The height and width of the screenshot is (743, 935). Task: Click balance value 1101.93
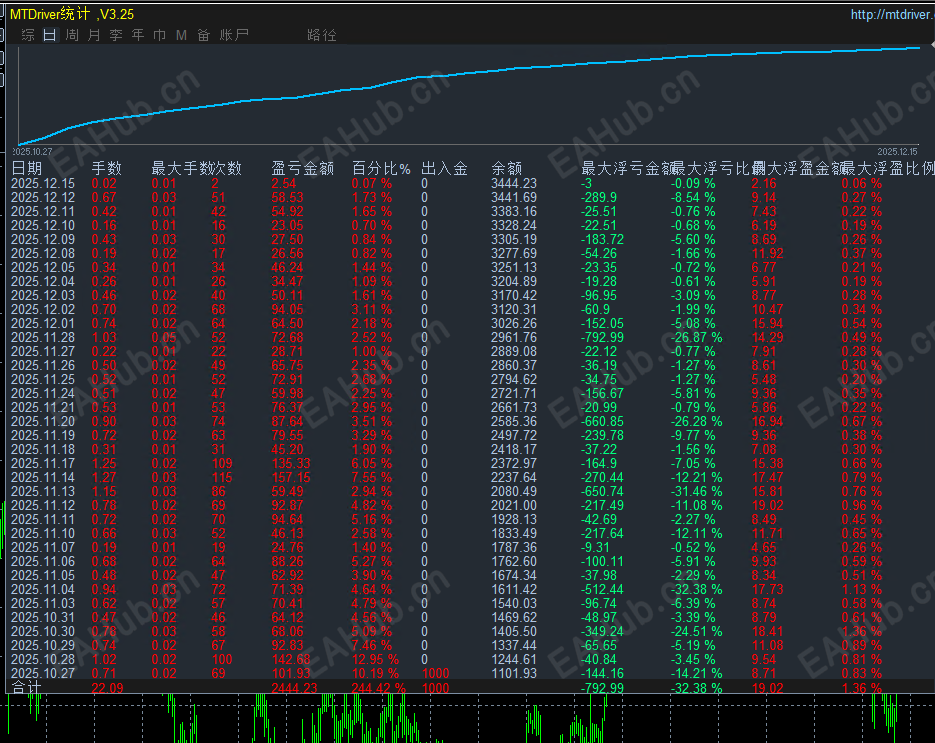513,673
